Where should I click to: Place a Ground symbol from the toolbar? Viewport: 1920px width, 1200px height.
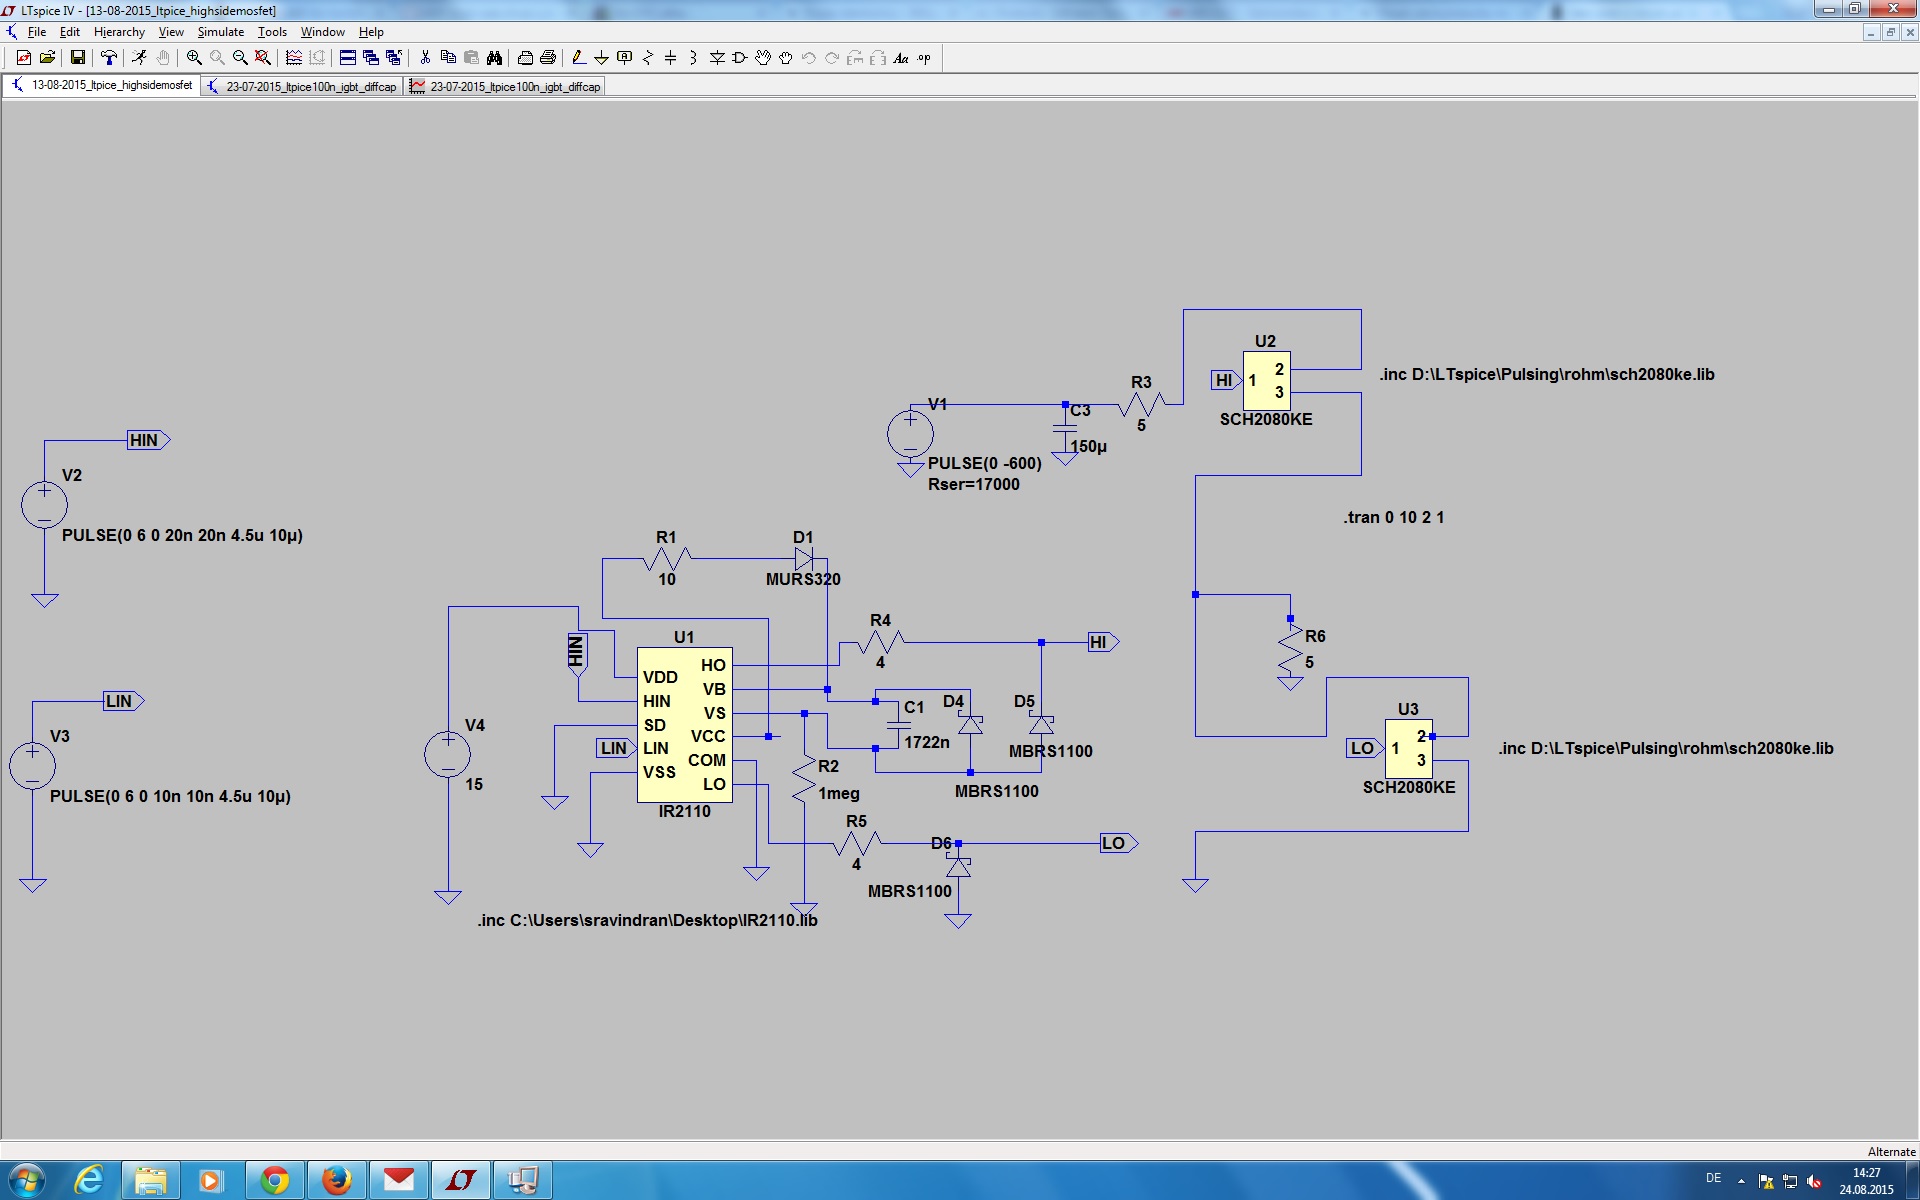[601, 58]
